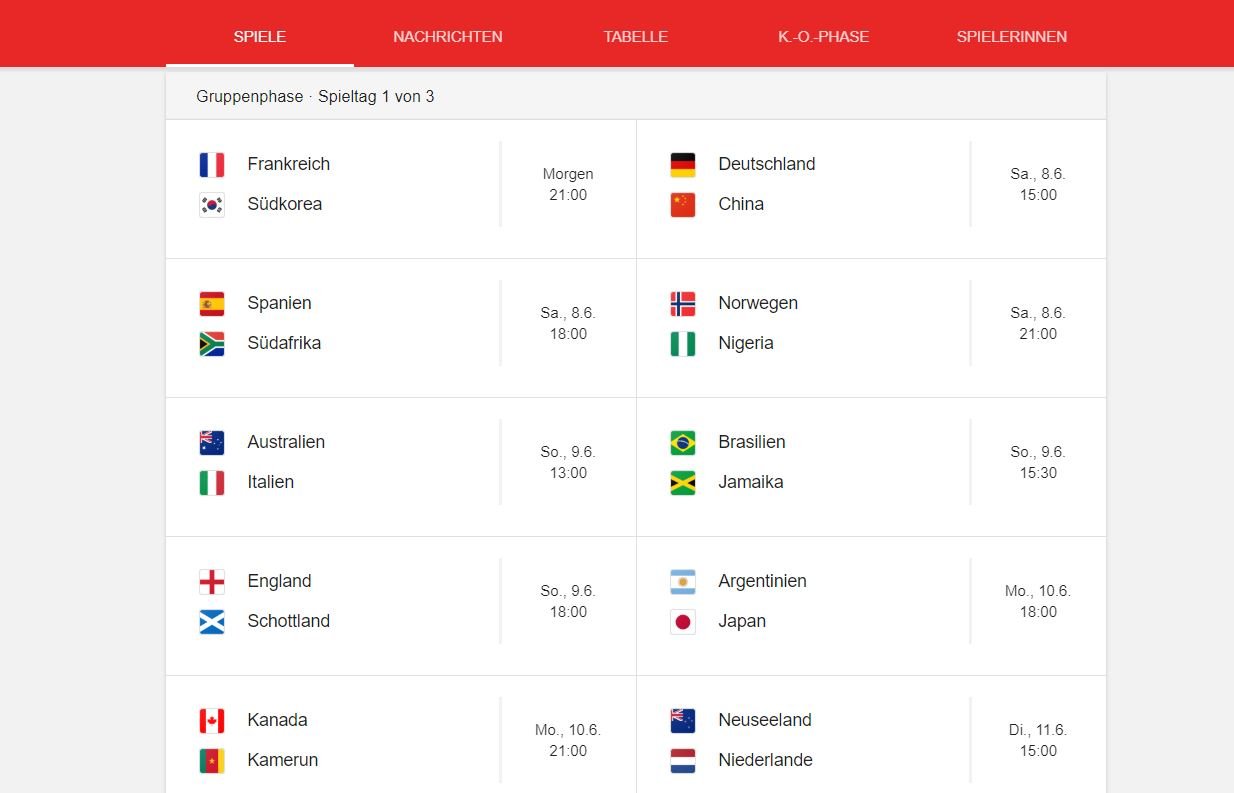
Task: Click the Canada flag icon
Action: pyautogui.click(x=211, y=721)
